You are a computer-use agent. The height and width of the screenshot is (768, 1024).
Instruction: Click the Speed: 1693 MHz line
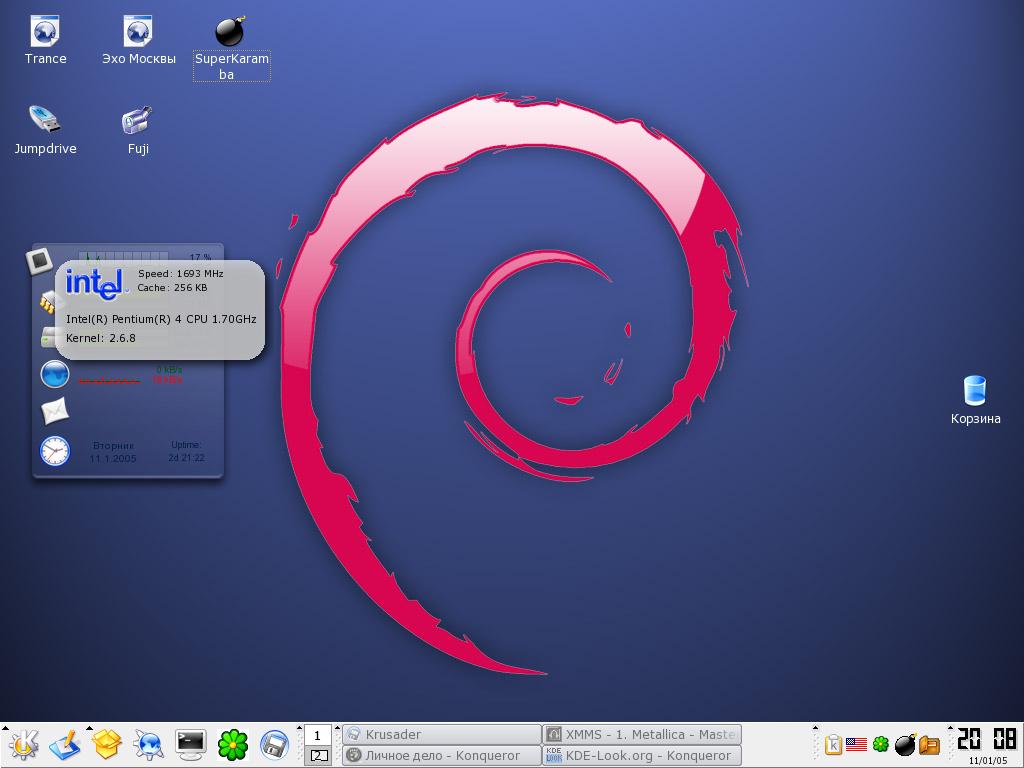(x=180, y=274)
